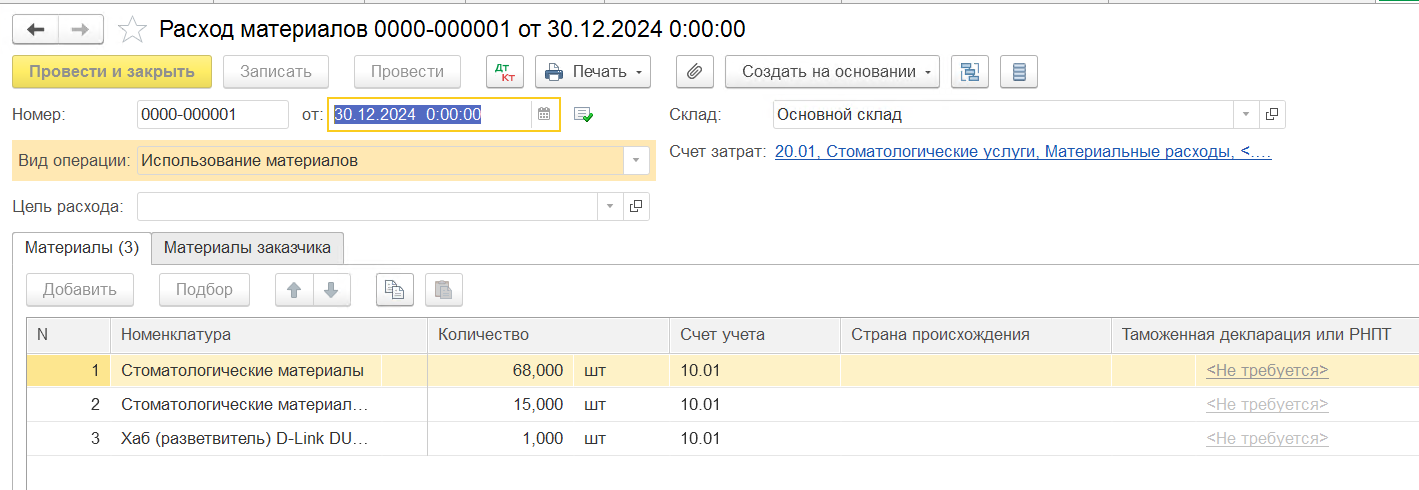Expand the Склад dropdown list
The image size is (1419, 490).
tap(1246, 114)
